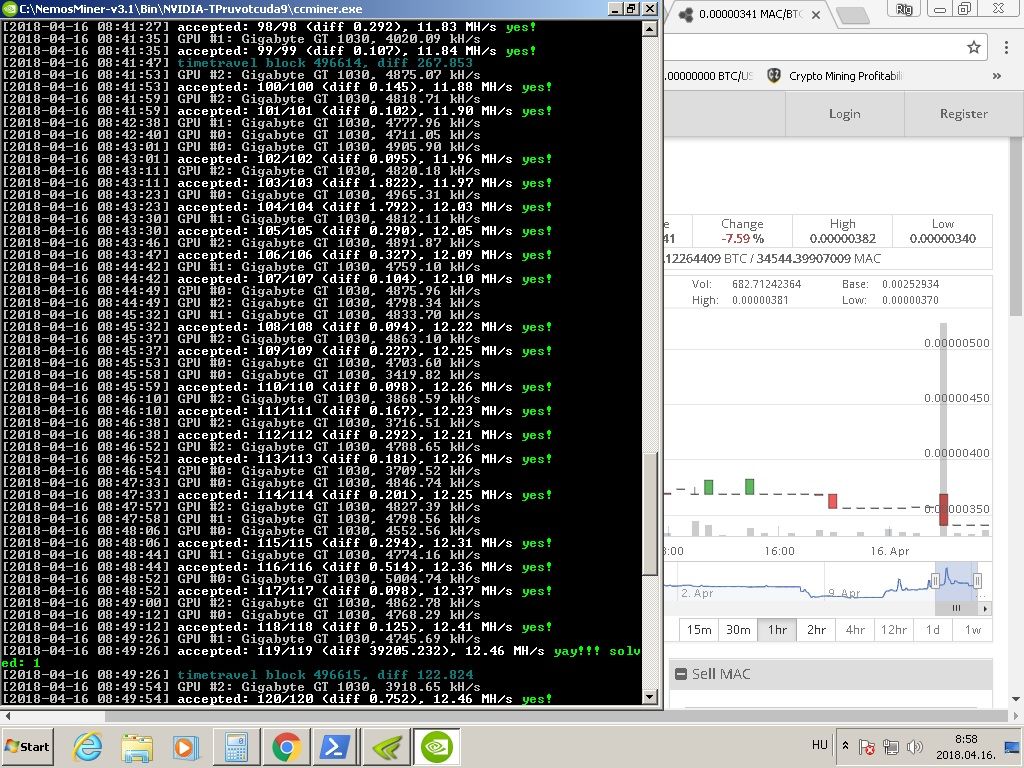Click the console vertical scrollbar thumb
1024x768 pixels.
point(649,514)
